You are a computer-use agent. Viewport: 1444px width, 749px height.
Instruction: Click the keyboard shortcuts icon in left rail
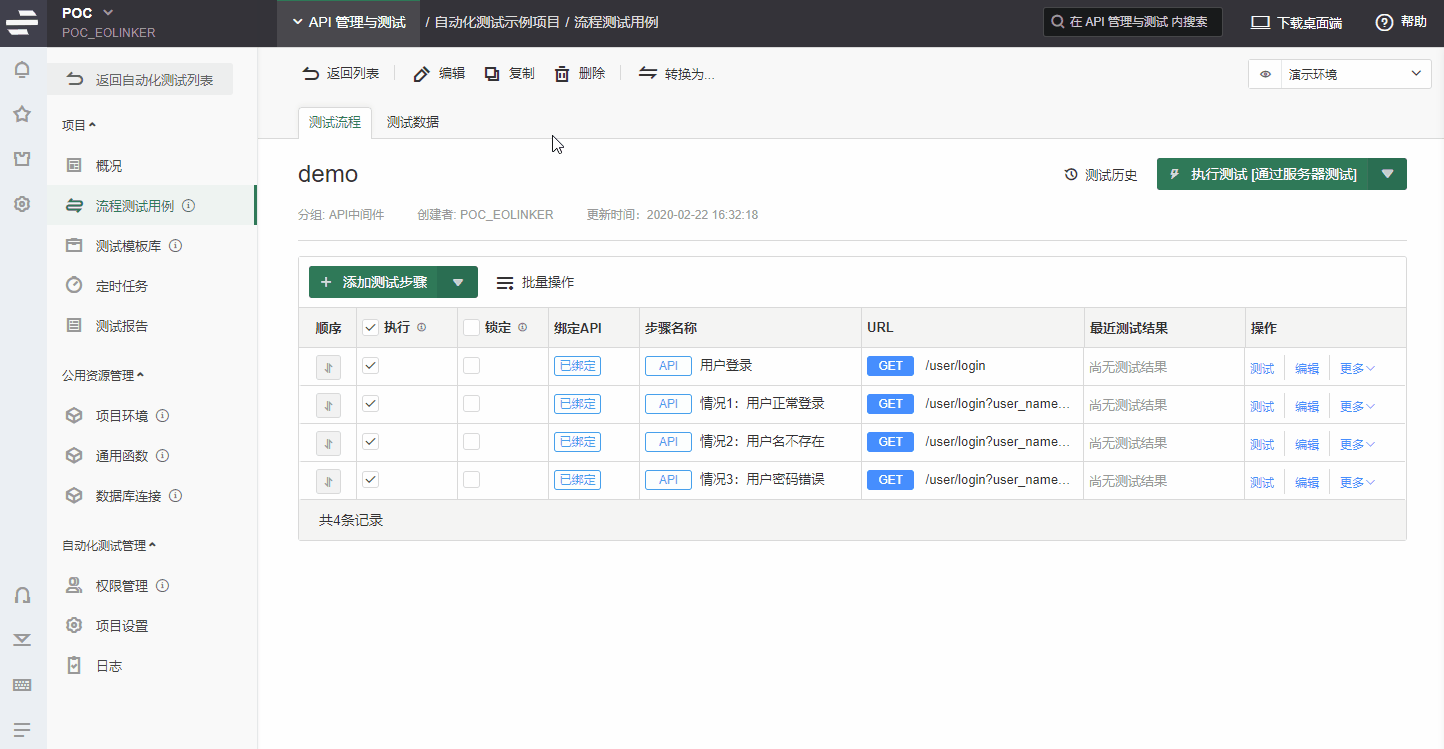coord(22,685)
